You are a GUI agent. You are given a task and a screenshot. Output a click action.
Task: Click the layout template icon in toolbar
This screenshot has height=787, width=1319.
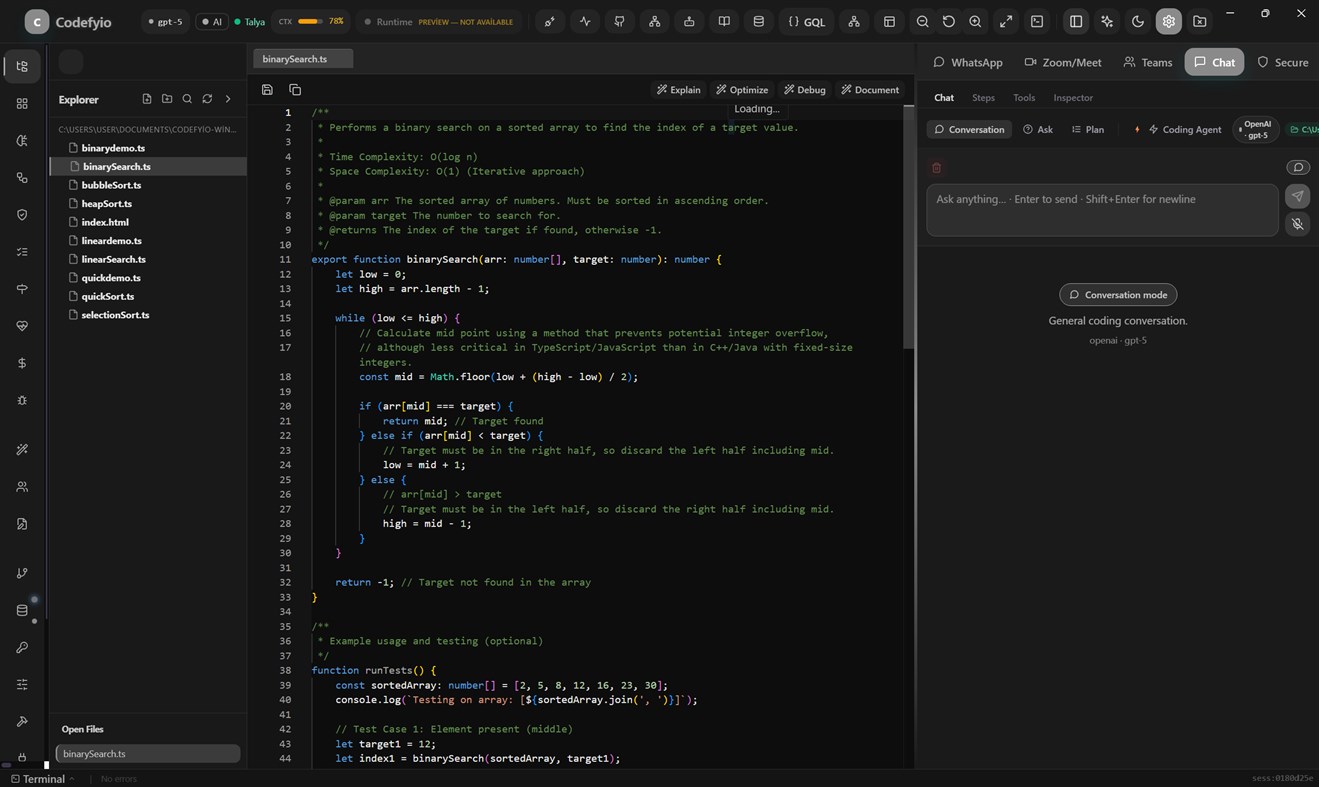888,21
